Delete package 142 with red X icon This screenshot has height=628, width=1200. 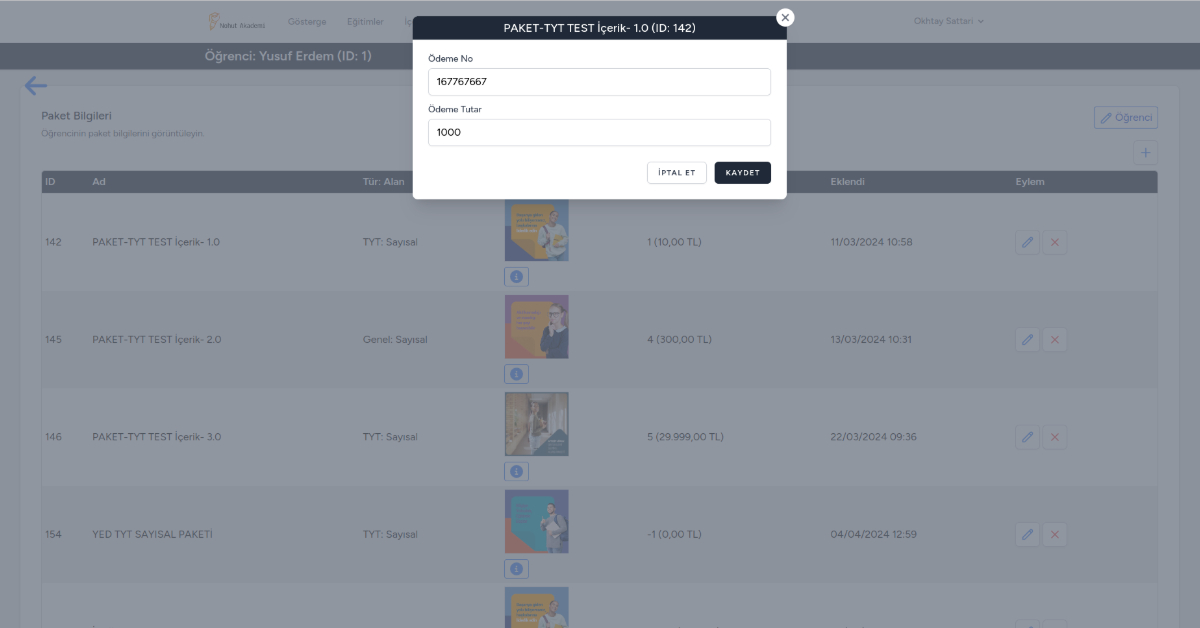[1055, 242]
